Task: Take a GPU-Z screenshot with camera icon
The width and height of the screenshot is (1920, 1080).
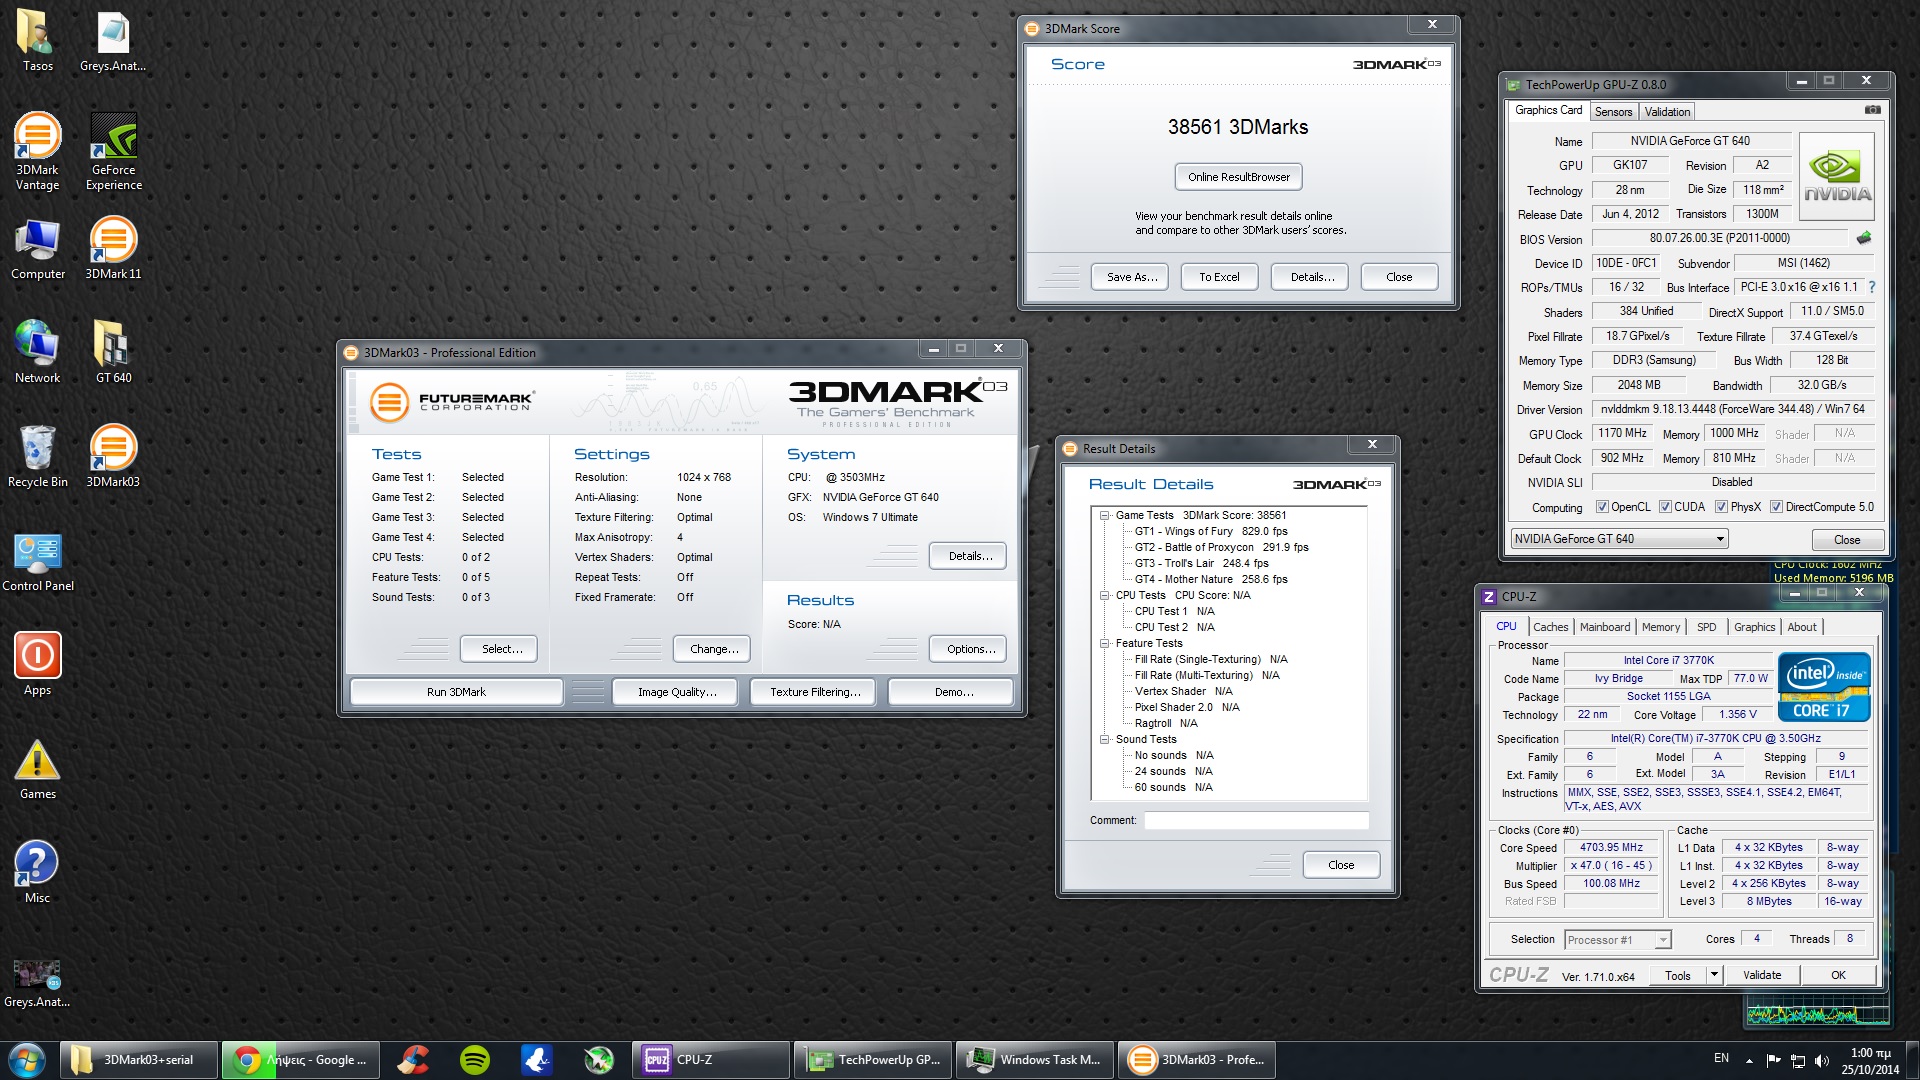Action: point(1872,110)
